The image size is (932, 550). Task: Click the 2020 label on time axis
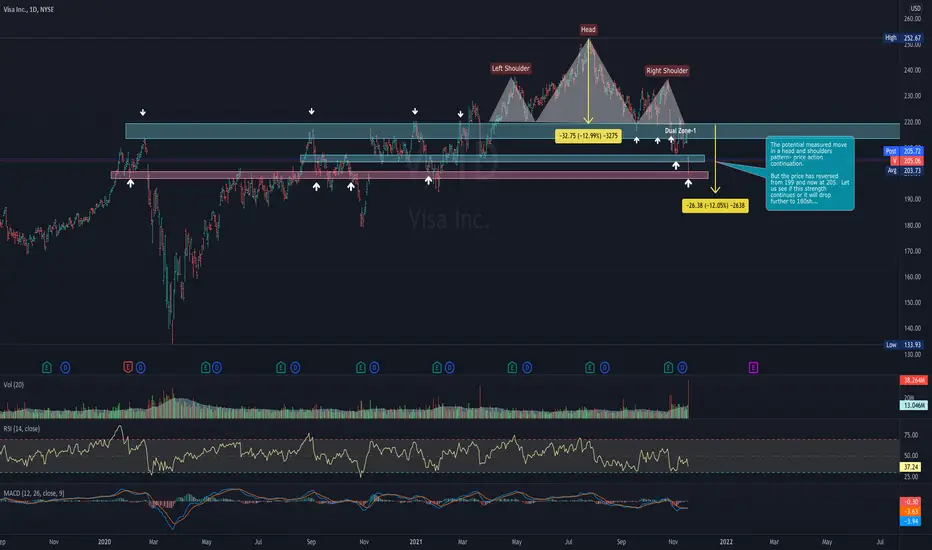[x=105, y=542]
